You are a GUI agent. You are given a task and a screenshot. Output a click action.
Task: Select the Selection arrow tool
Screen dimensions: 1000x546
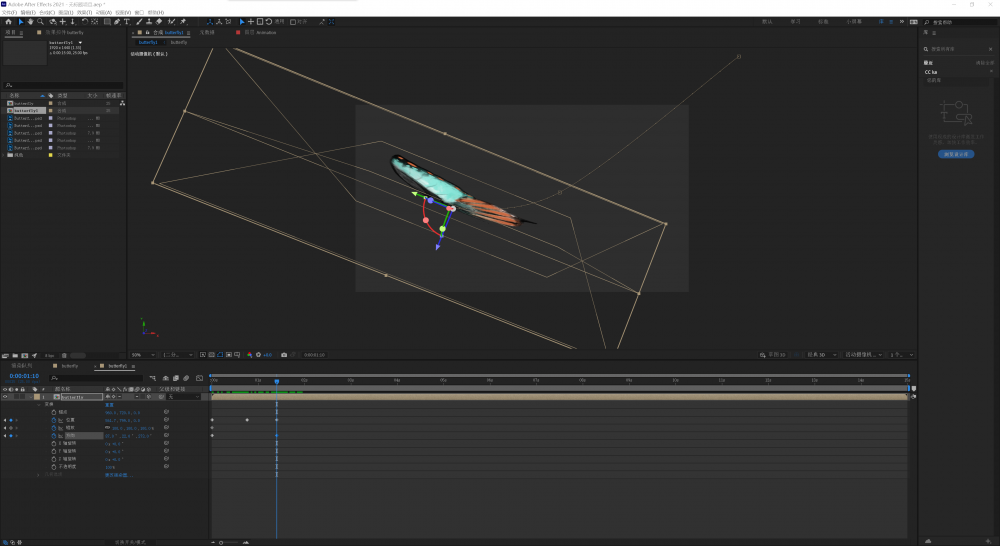pos(20,22)
